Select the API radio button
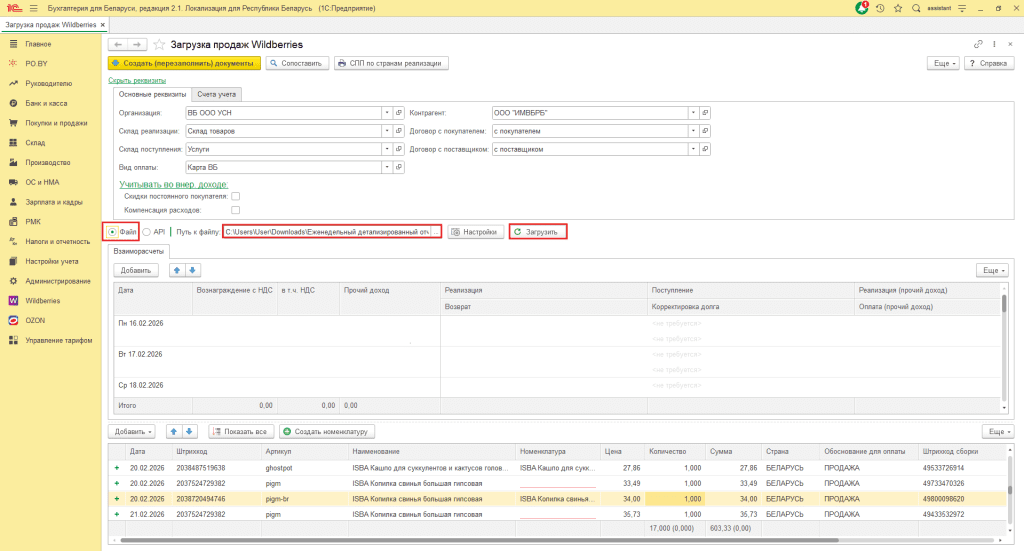This screenshot has width=1024, height=551. [x=147, y=232]
